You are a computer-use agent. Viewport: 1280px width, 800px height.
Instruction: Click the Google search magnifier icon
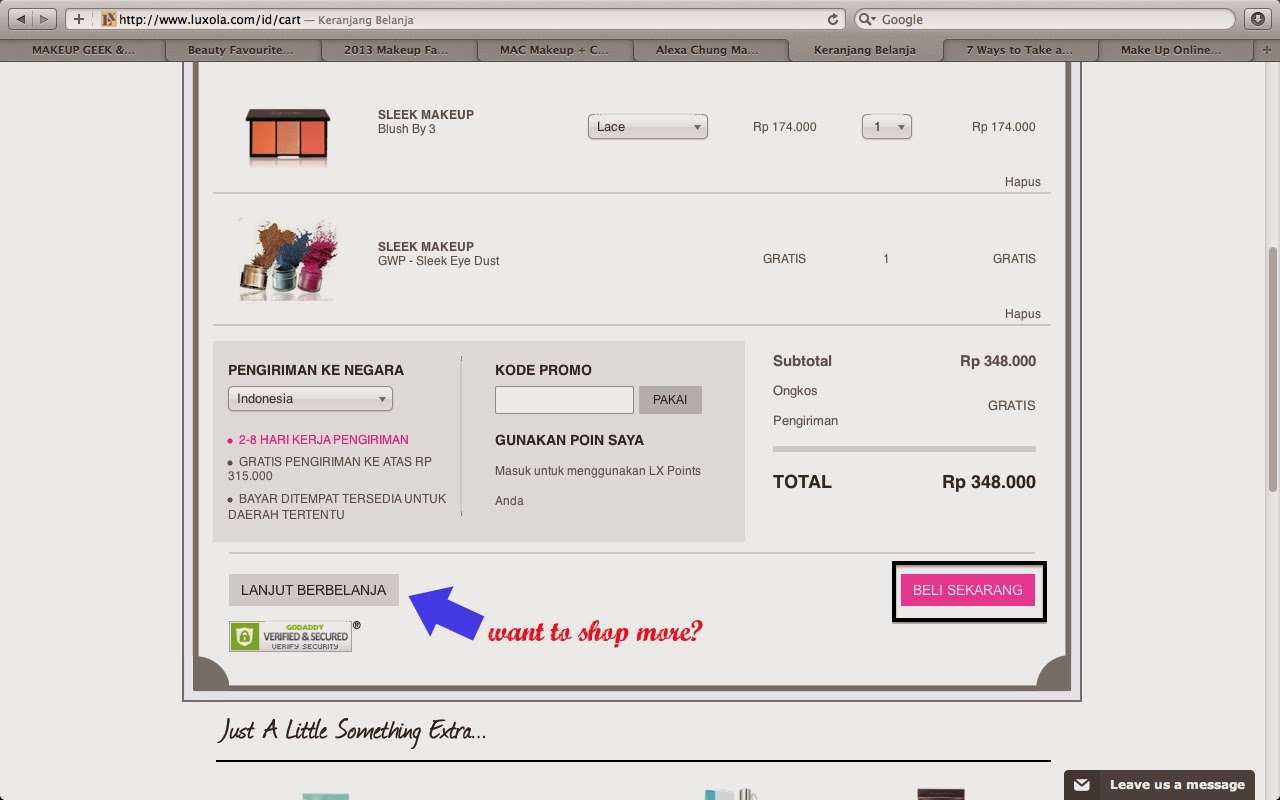(x=867, y=19)
